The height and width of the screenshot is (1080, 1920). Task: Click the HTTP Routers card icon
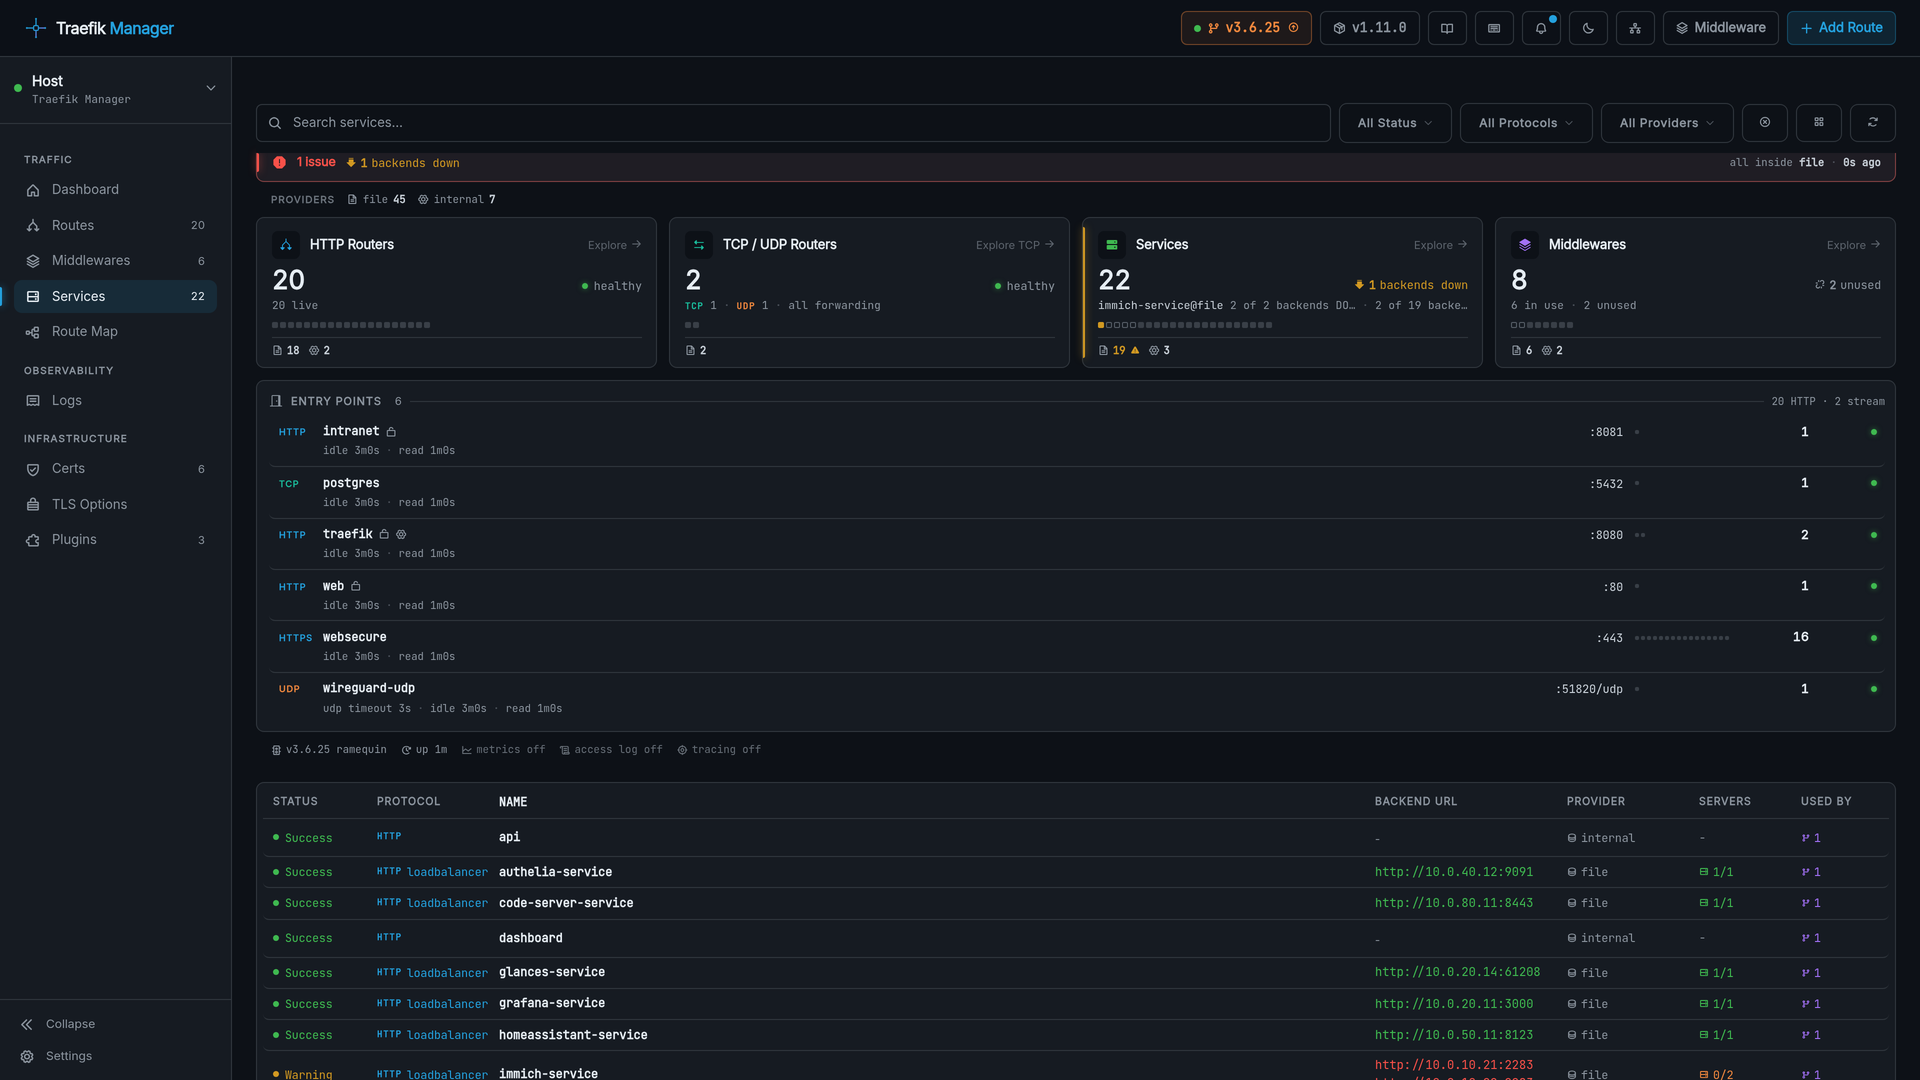click(x=286, y=245)
